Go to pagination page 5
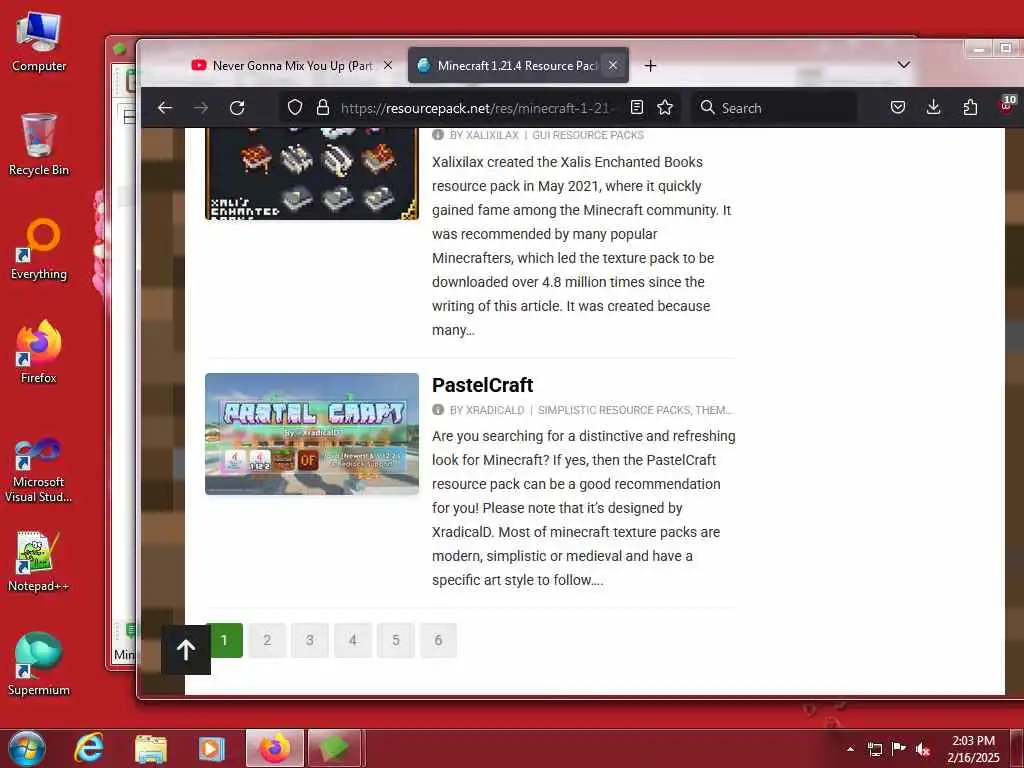This screenshot has width=1024, height=768. click(x=396, y=640)
